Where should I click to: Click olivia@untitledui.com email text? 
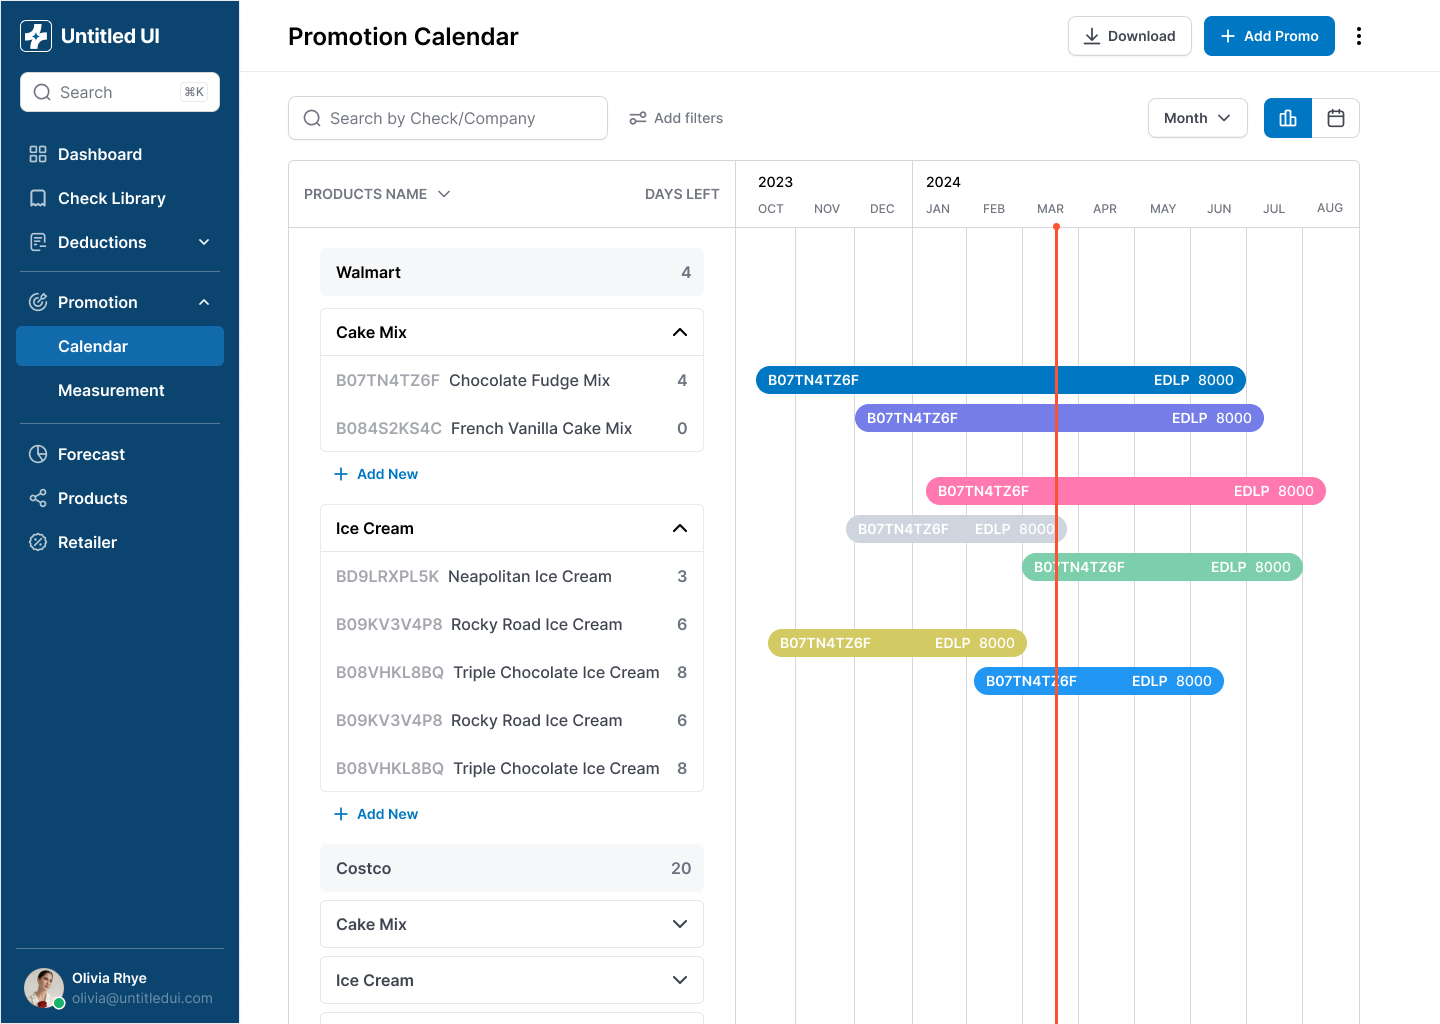tap(142, 998)
